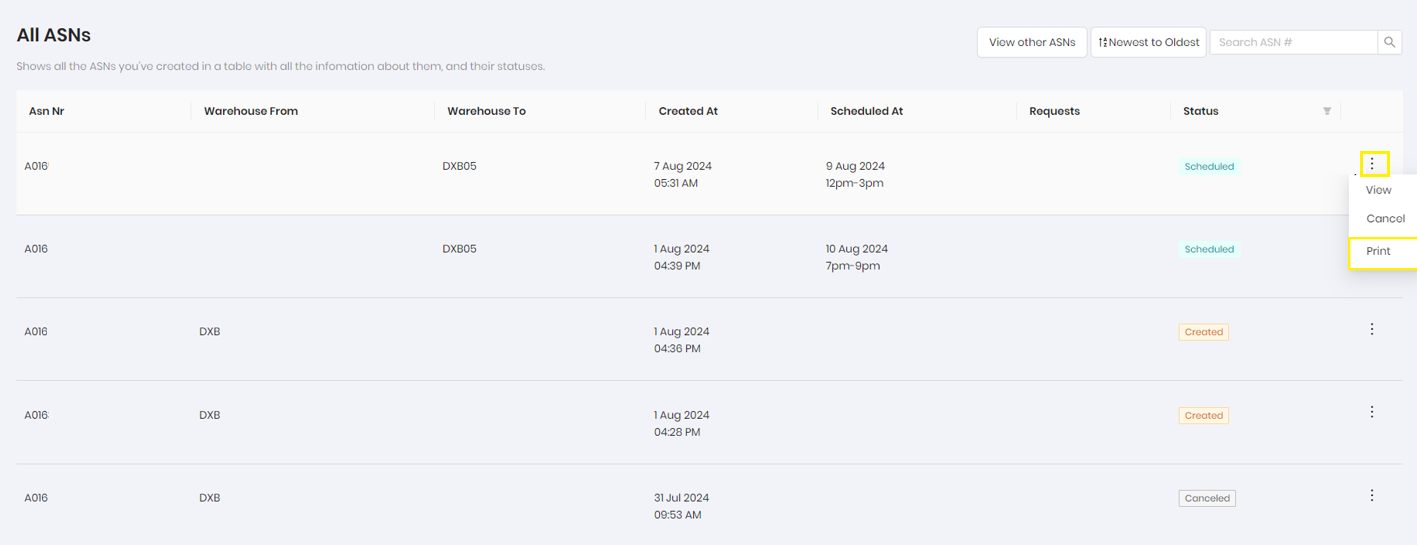This screenshot has width=1417, height=545.
Task: Focus the Search ASN # field
Action: click(x=1294, y=42)
